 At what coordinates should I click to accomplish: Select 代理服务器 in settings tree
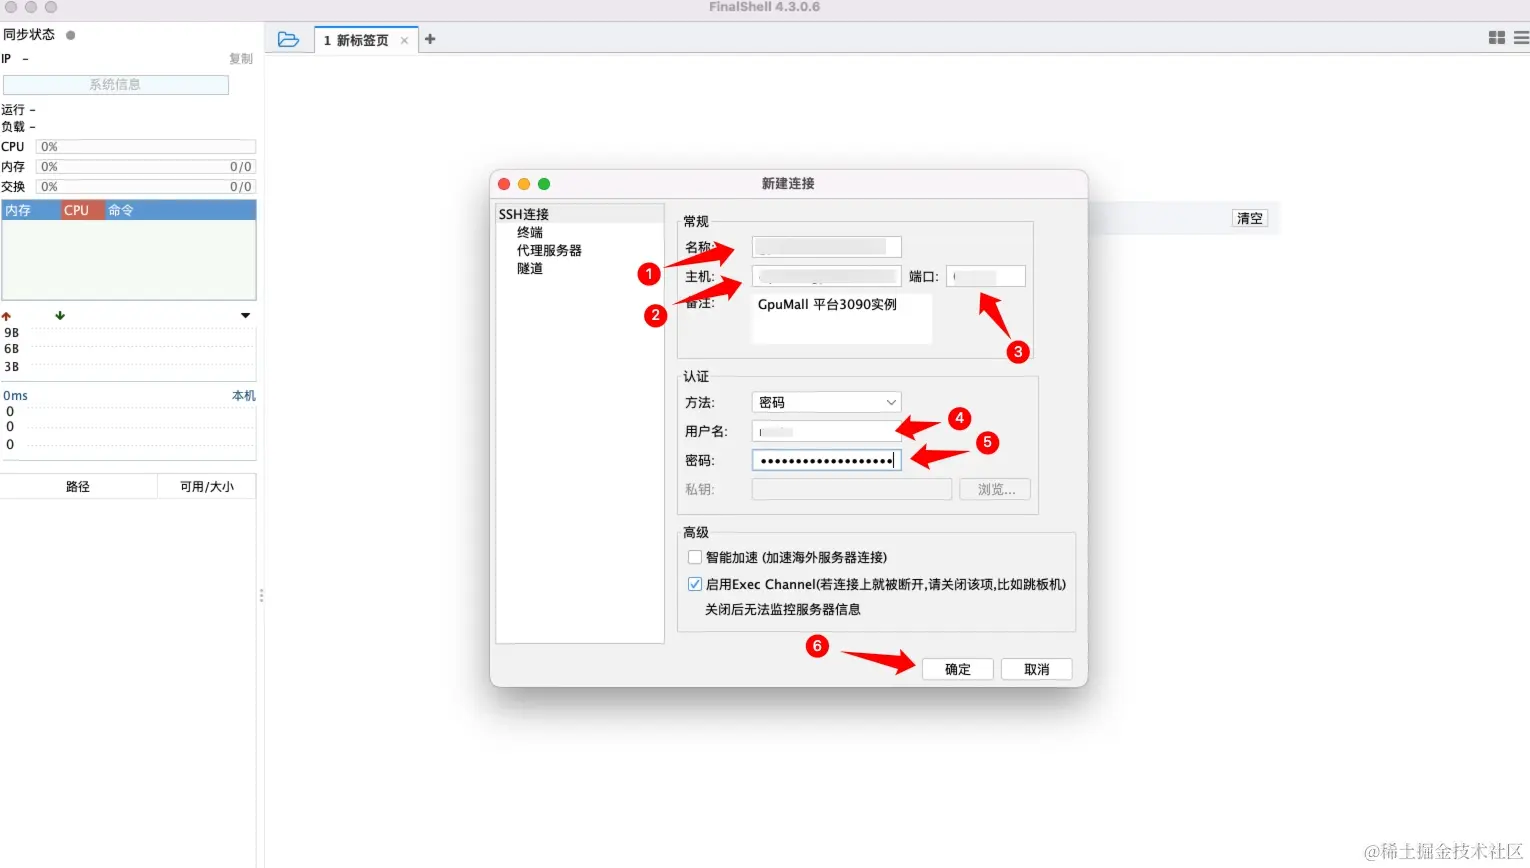coord(549,250)
